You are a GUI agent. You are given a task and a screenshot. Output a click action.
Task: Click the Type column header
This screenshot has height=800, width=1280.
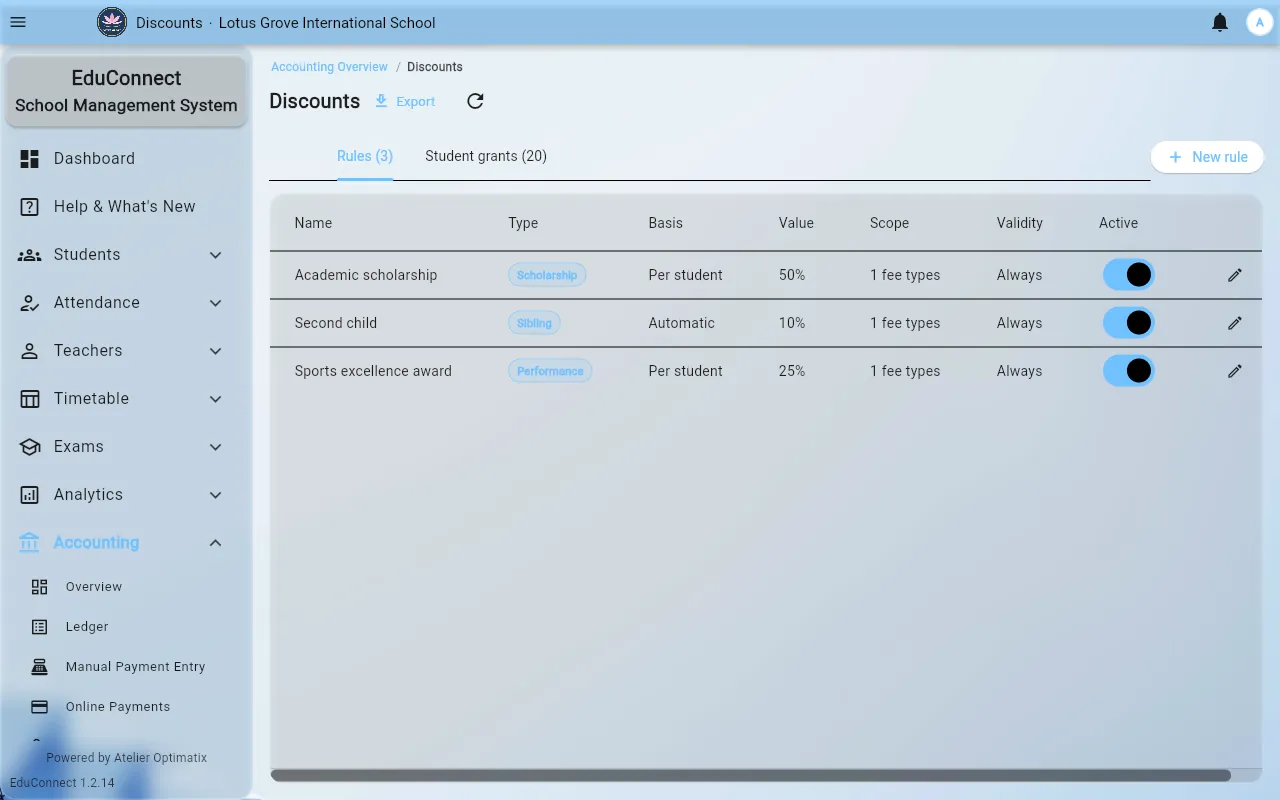(x=523, y=223)
